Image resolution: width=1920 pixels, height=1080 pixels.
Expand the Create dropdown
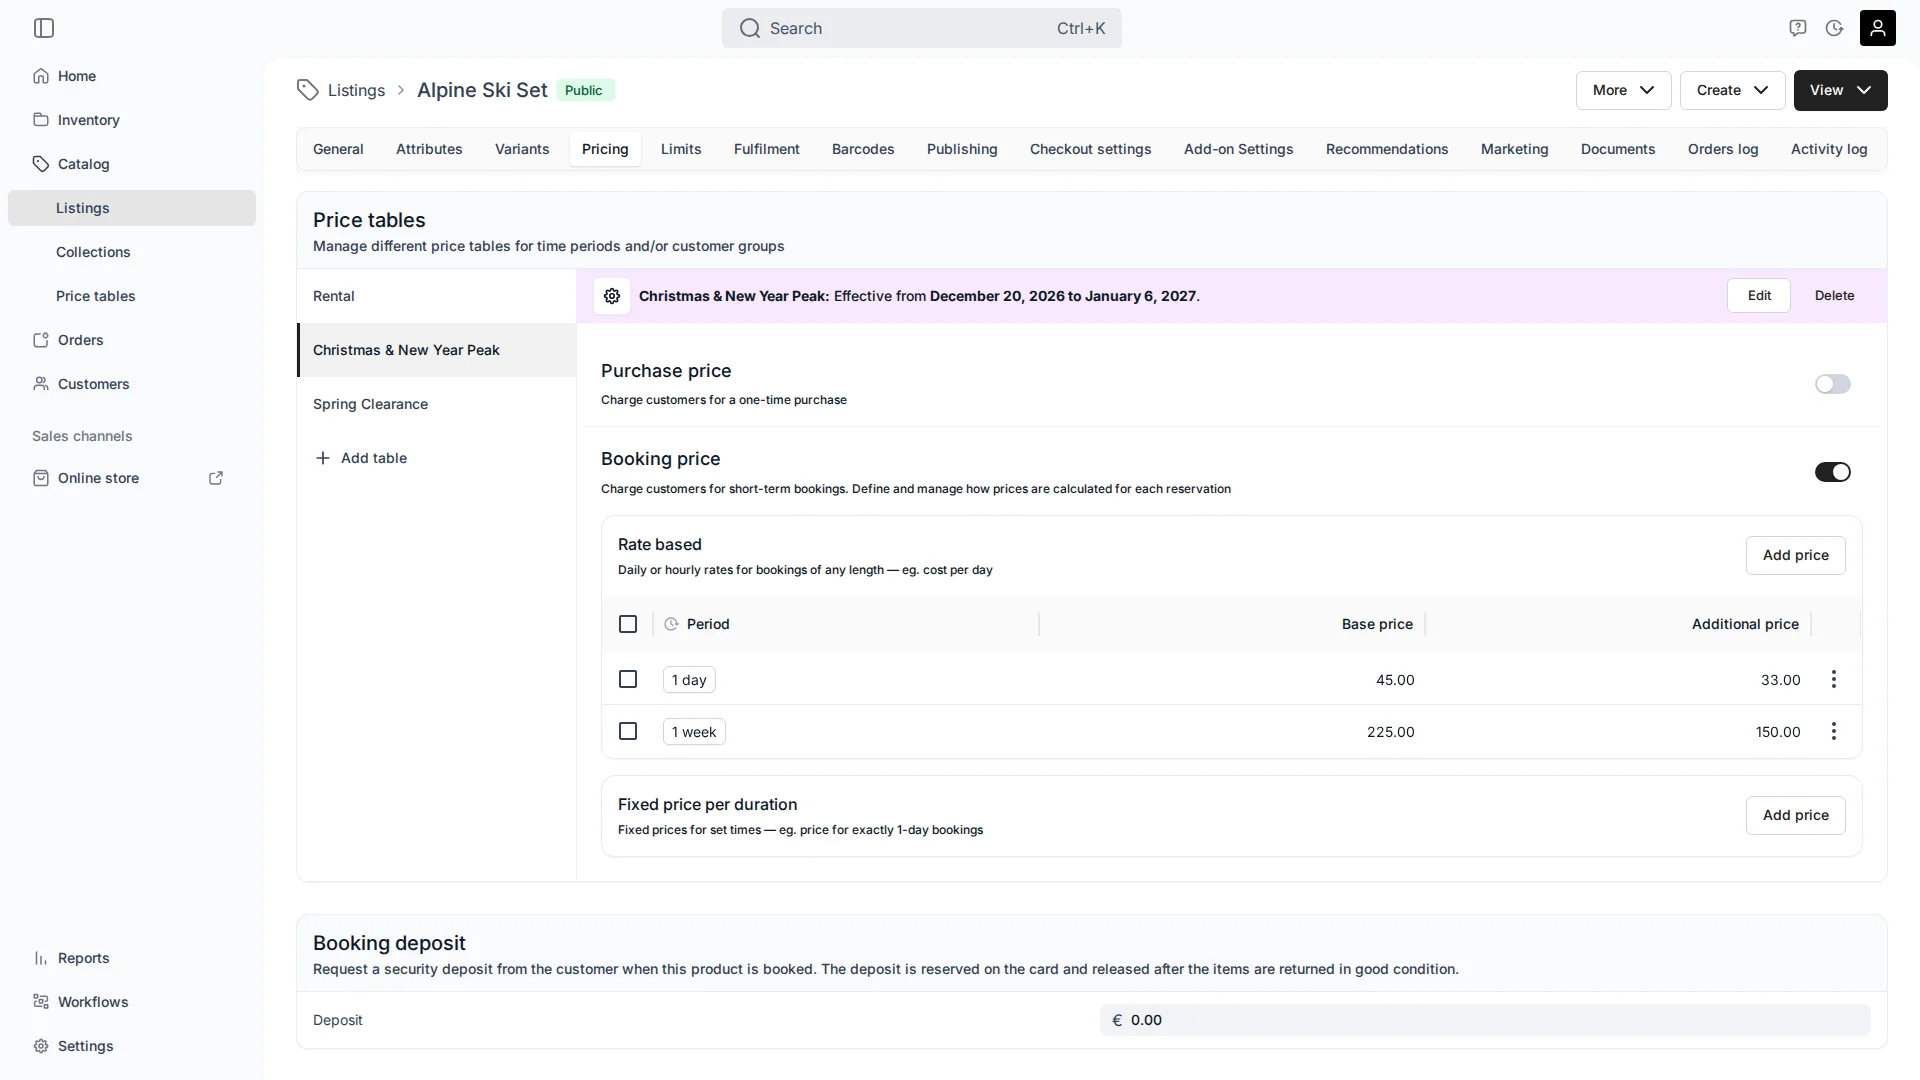1733,90
